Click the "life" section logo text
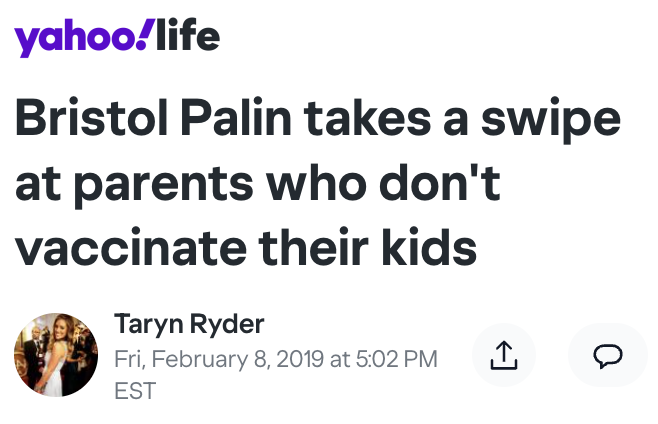The width and height of the screenshot is (658, 424). coord(187,35)
